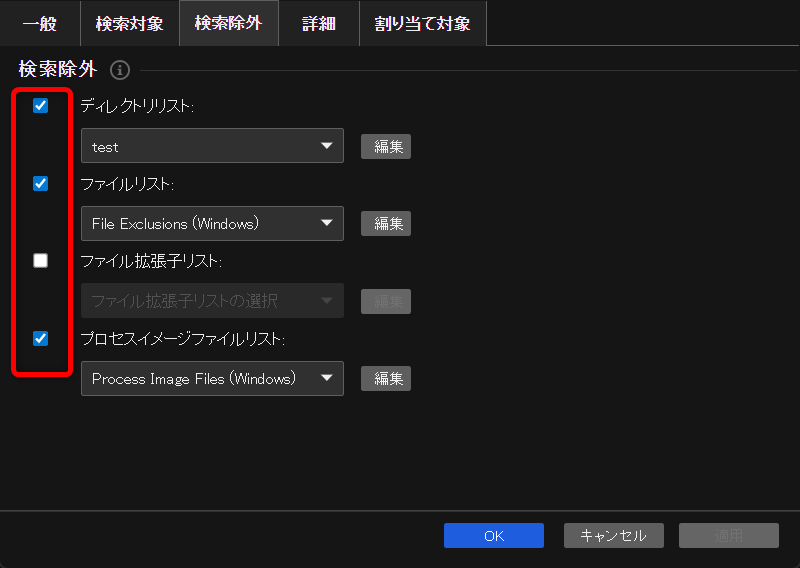Viewport: 800px width, 568px height.
Task: Click 編集 button next to File Exclusions
Action: [386, 224]
